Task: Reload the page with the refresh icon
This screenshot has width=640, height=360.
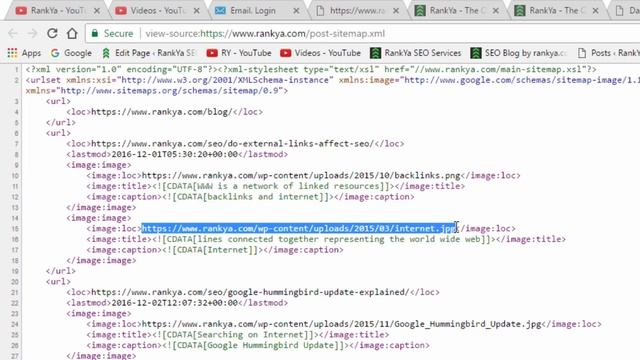Action: 52,33
